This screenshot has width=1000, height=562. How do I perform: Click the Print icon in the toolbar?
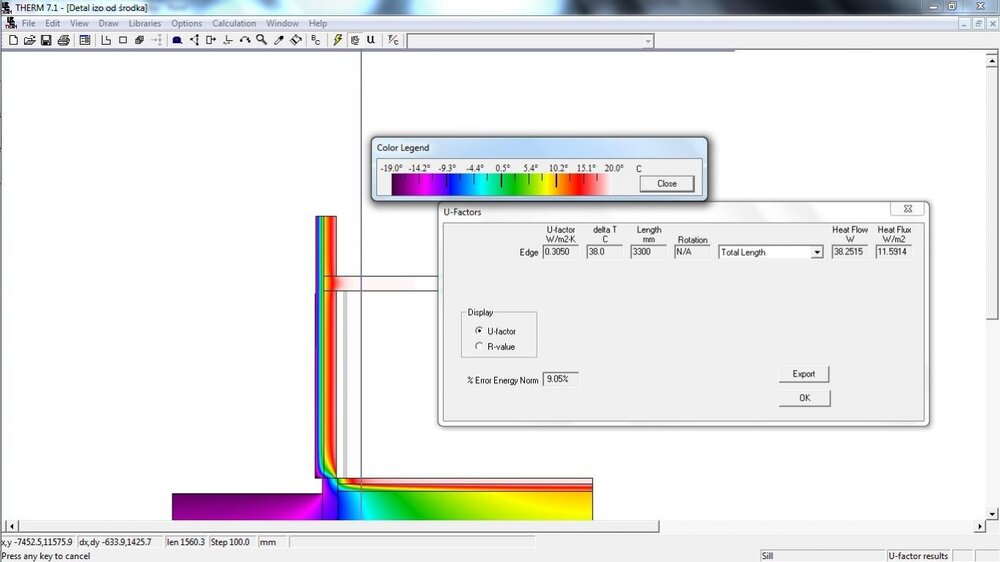point(63,40)
